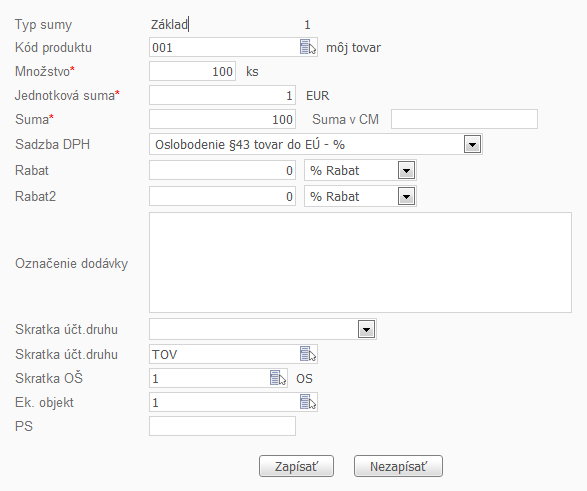Click the Nezapísať button
The width and height of the screenshot is (587, 491).
[x=398, y=466]
